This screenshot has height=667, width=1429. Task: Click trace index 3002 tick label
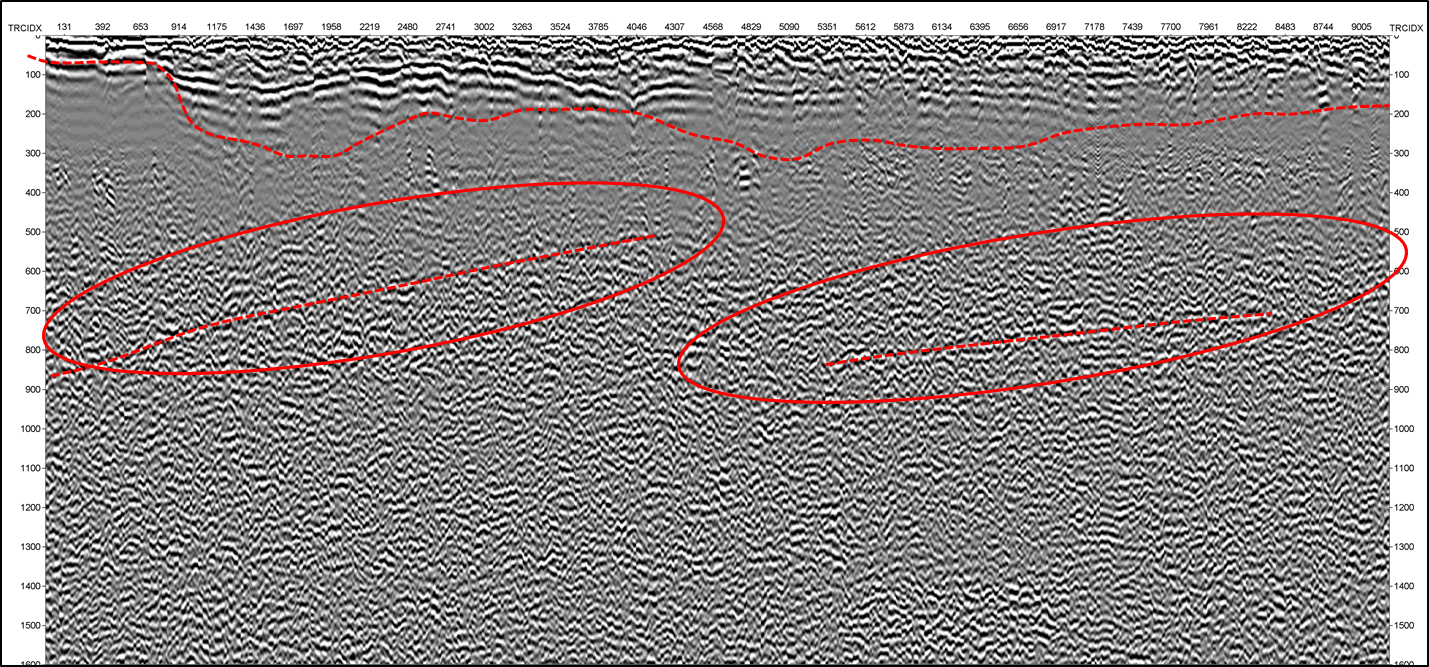pos(483,27)
